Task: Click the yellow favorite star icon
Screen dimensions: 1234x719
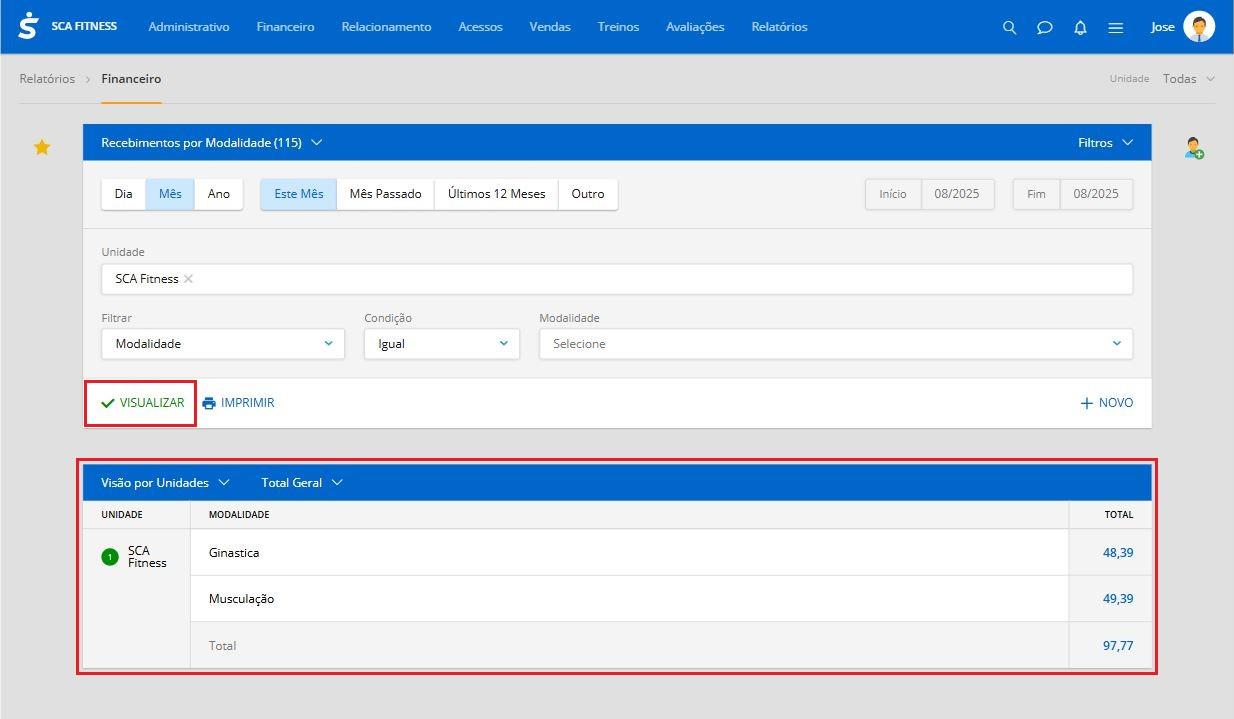Action: (42, 147)
